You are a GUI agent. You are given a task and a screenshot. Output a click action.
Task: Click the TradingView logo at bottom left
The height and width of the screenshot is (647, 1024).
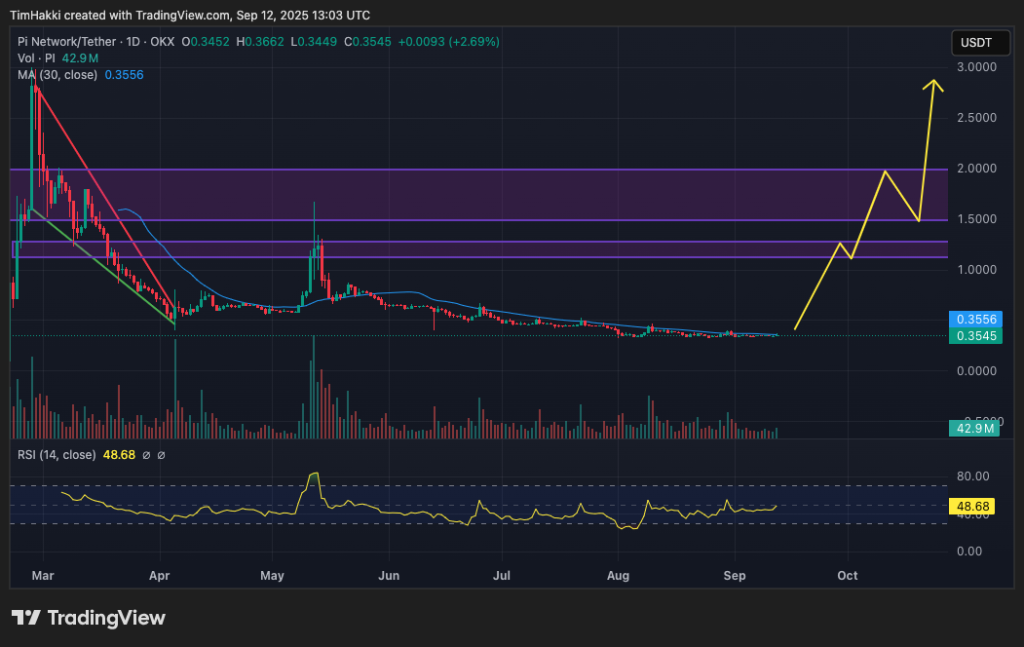(88, 617)
